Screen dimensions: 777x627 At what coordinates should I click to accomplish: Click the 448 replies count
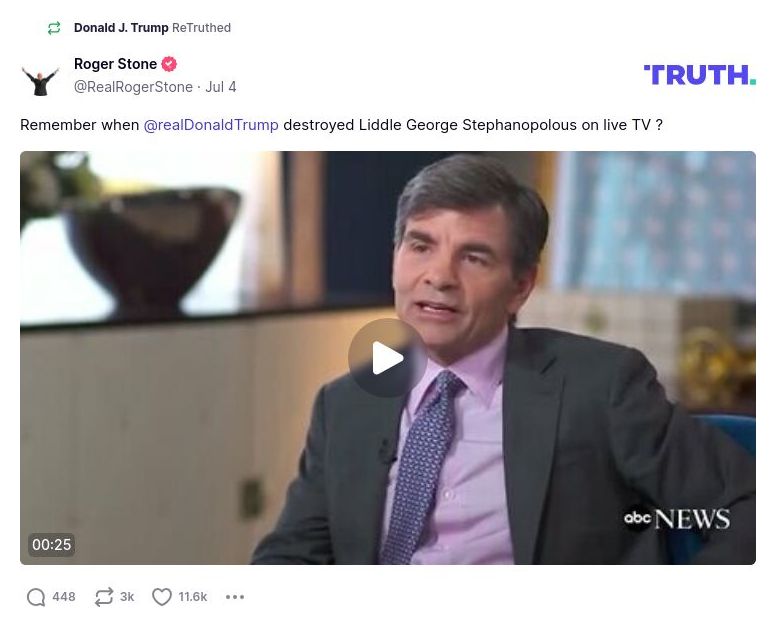64,597
